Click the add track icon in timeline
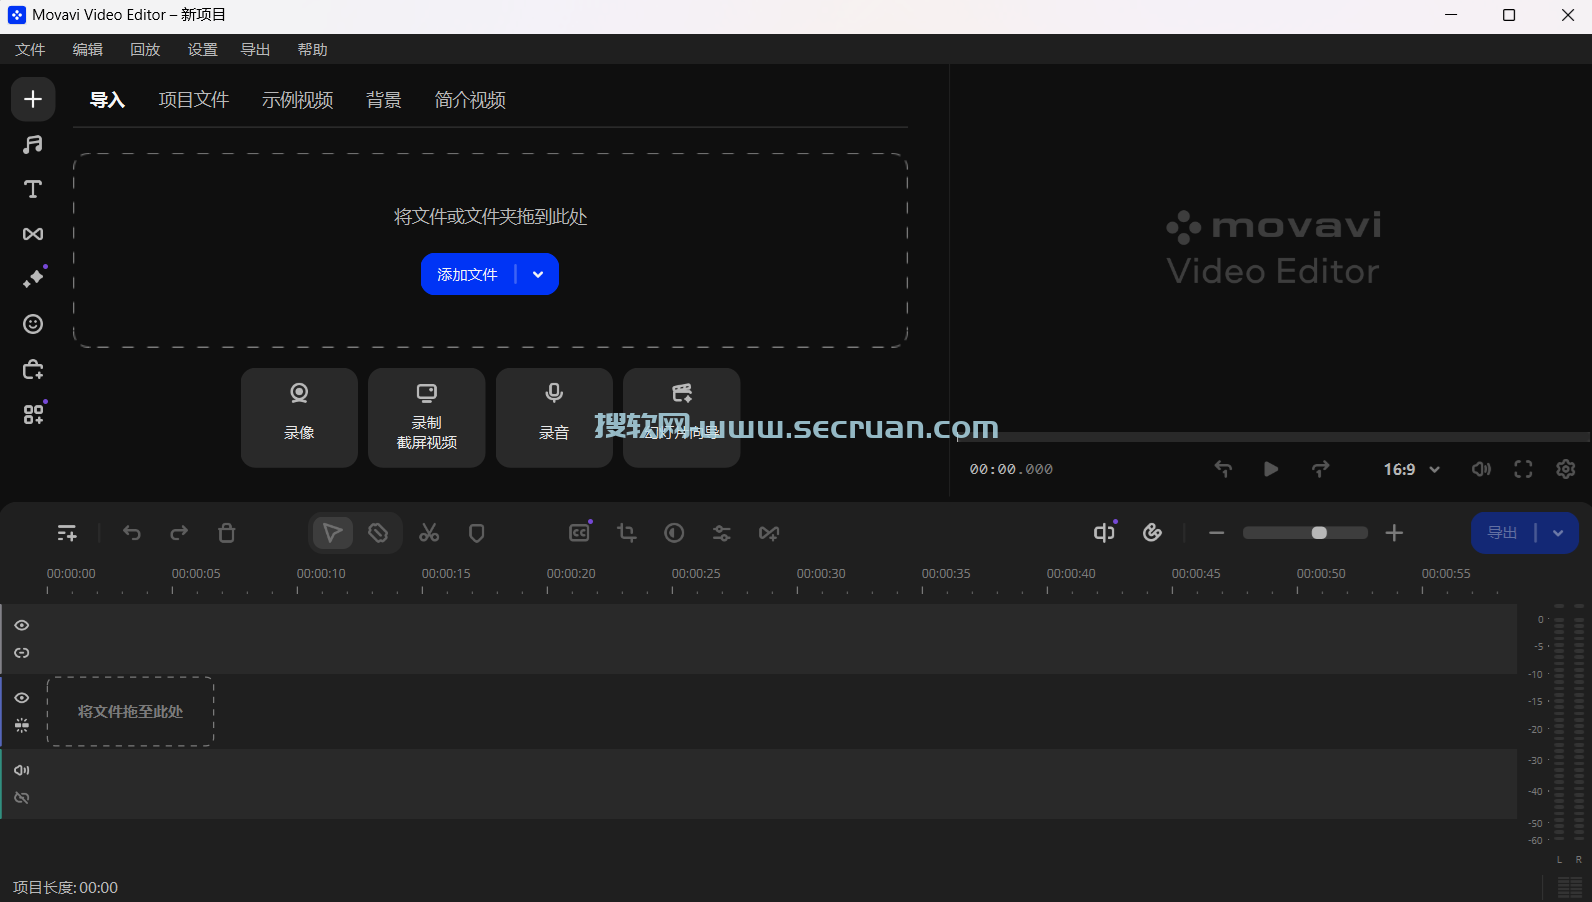Screen dimensions: 1592x902 [x=67, y=533]
